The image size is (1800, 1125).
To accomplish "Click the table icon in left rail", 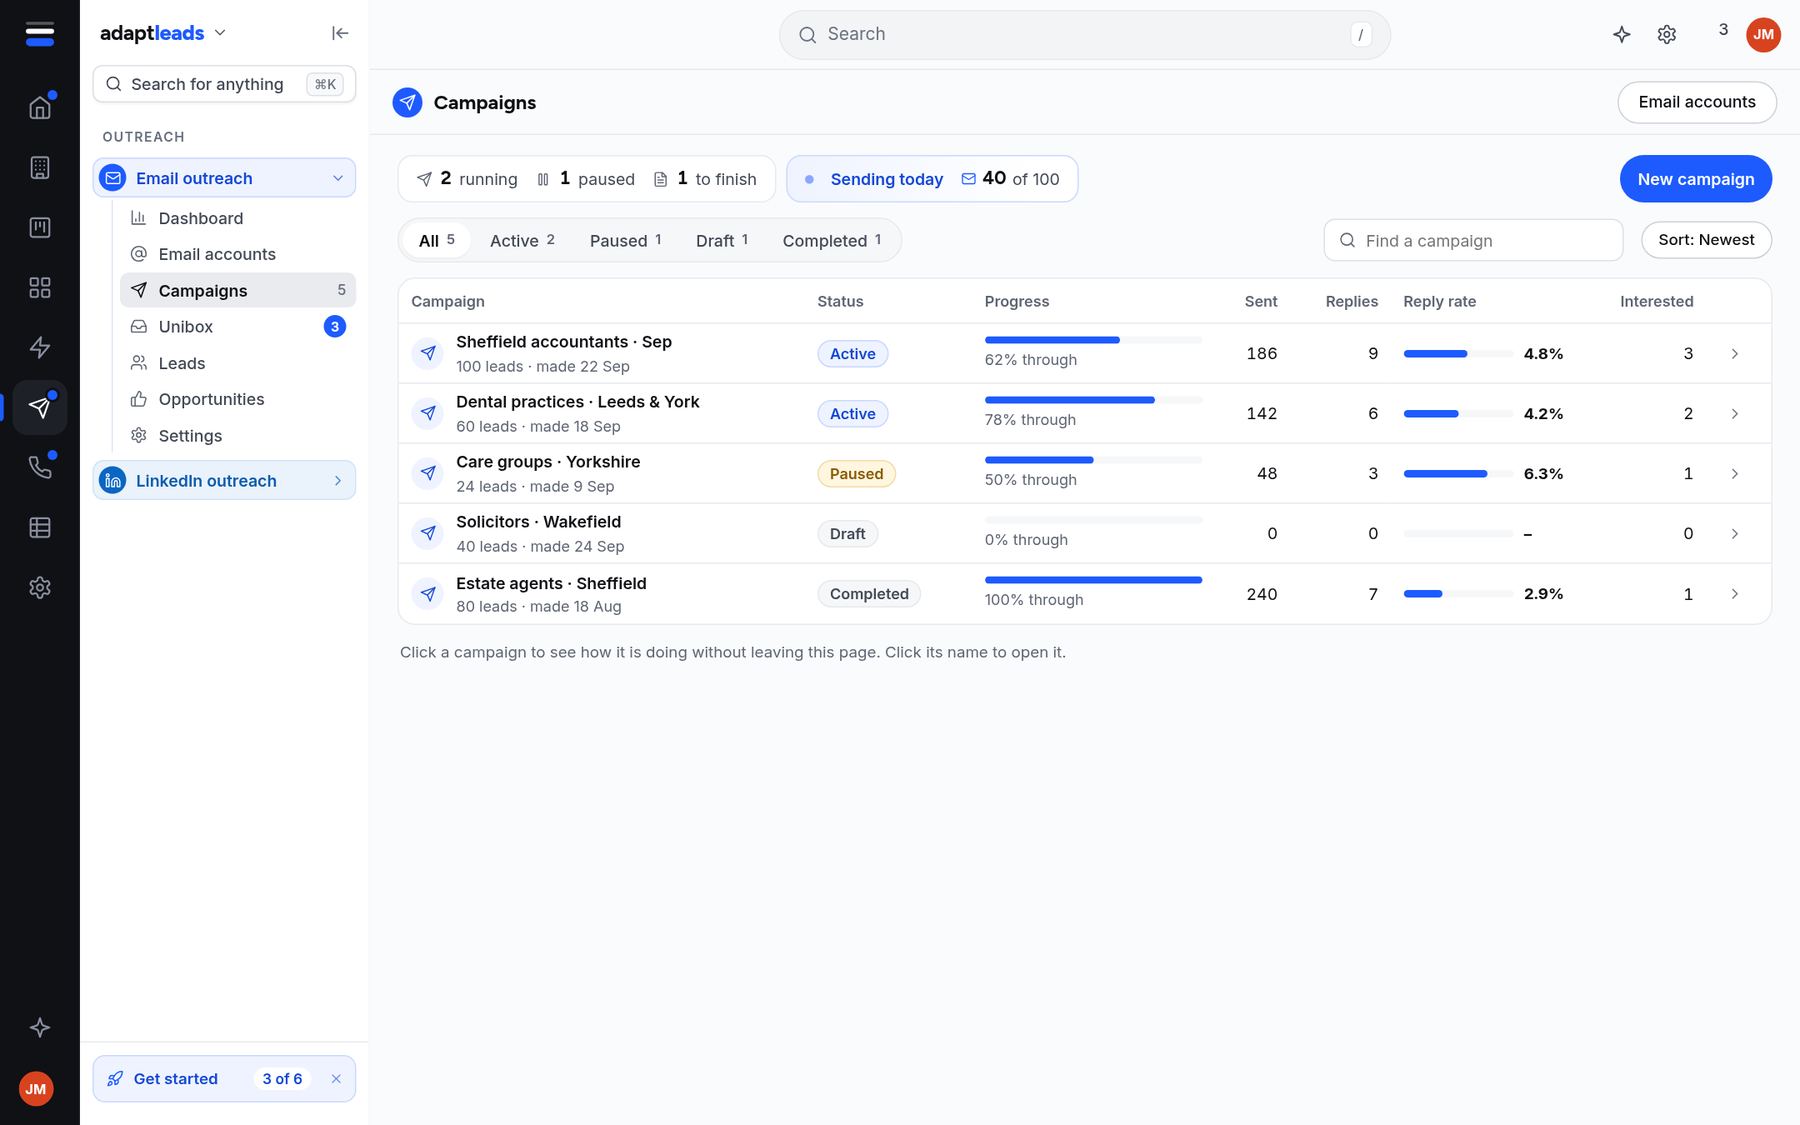I will [x=40, y=527].
